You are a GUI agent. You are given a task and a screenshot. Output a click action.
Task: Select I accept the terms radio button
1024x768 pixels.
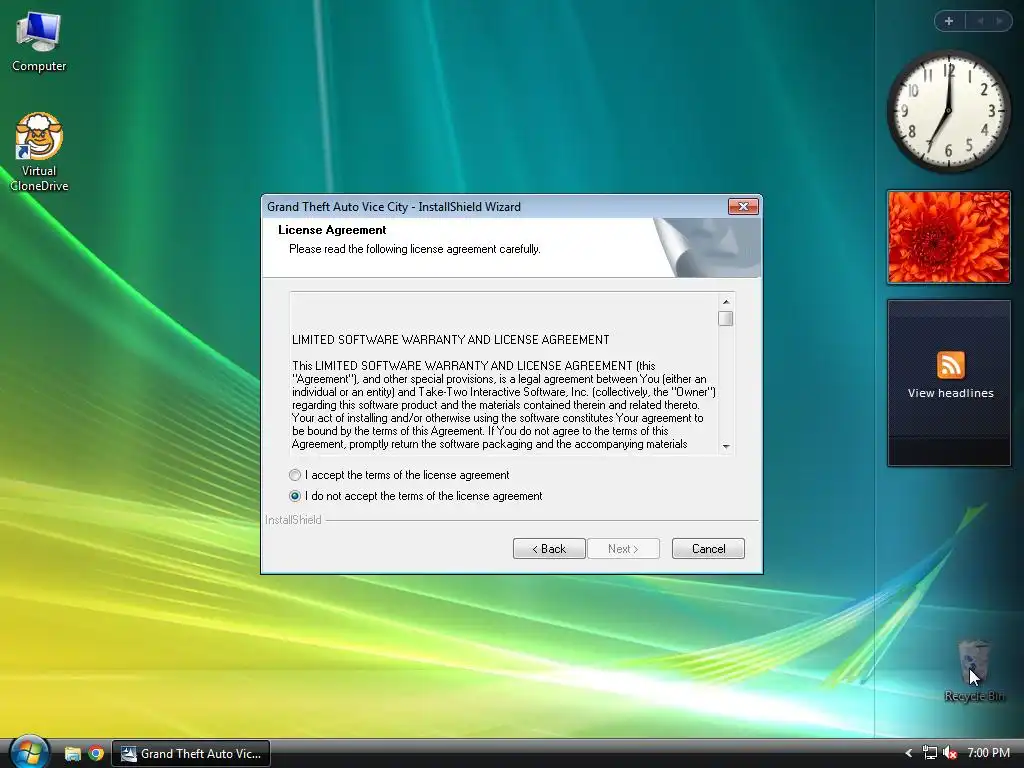point(295,475)
